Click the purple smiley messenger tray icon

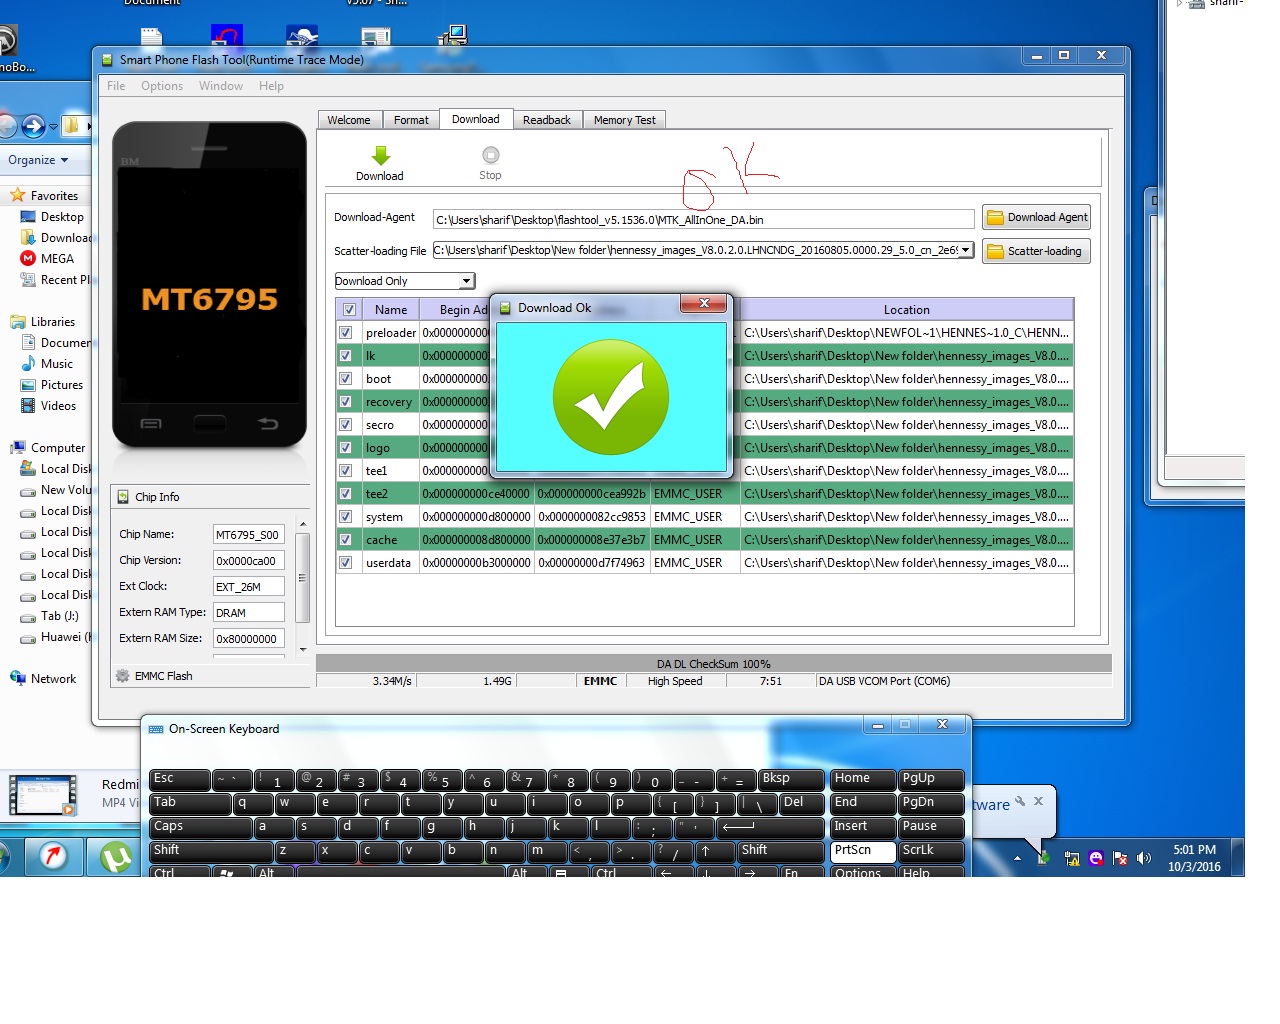pyautogui.click(x=1096, y=858)
